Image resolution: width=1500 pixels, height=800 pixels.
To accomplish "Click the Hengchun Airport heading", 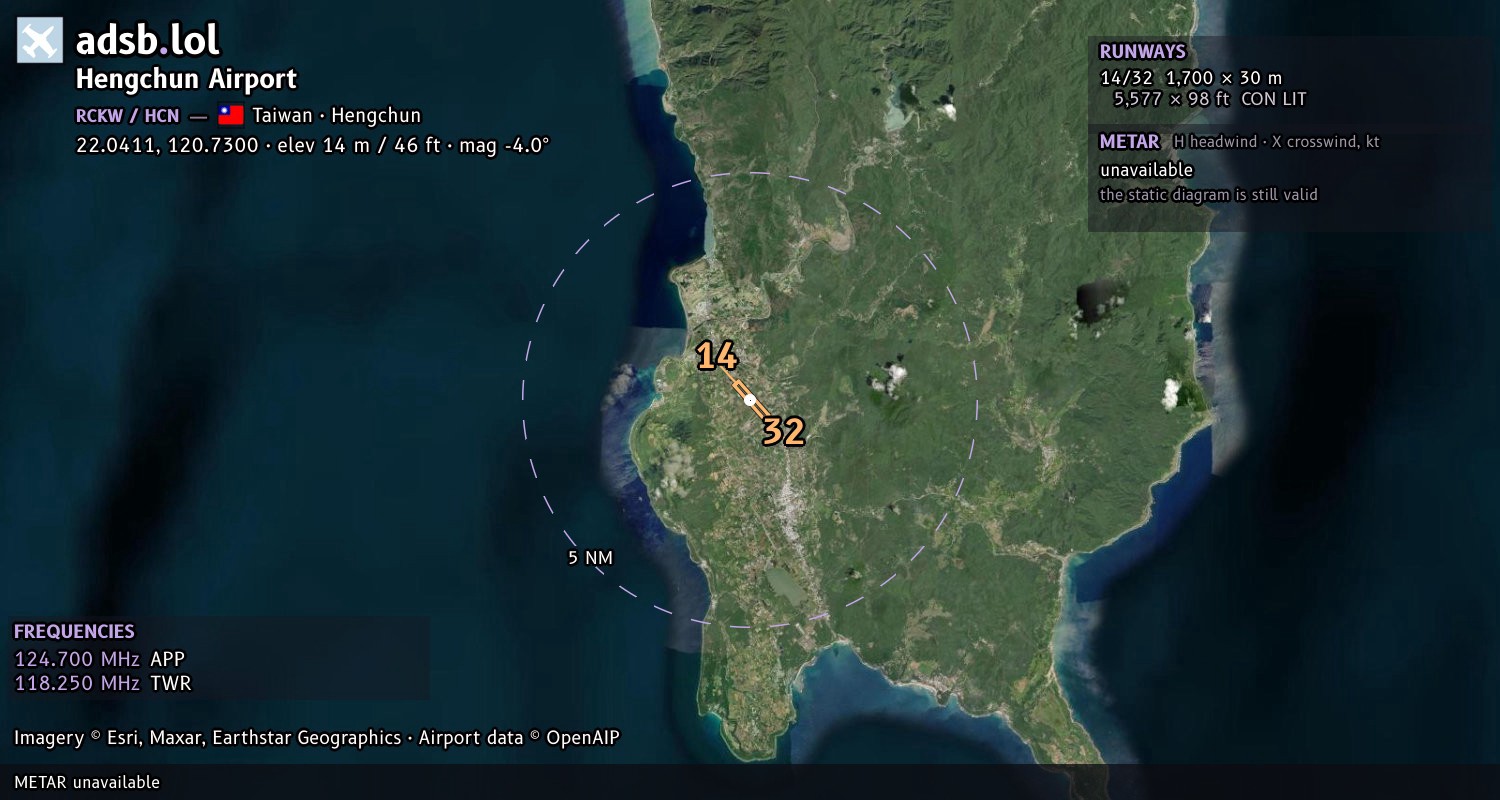I will [186, 79].
